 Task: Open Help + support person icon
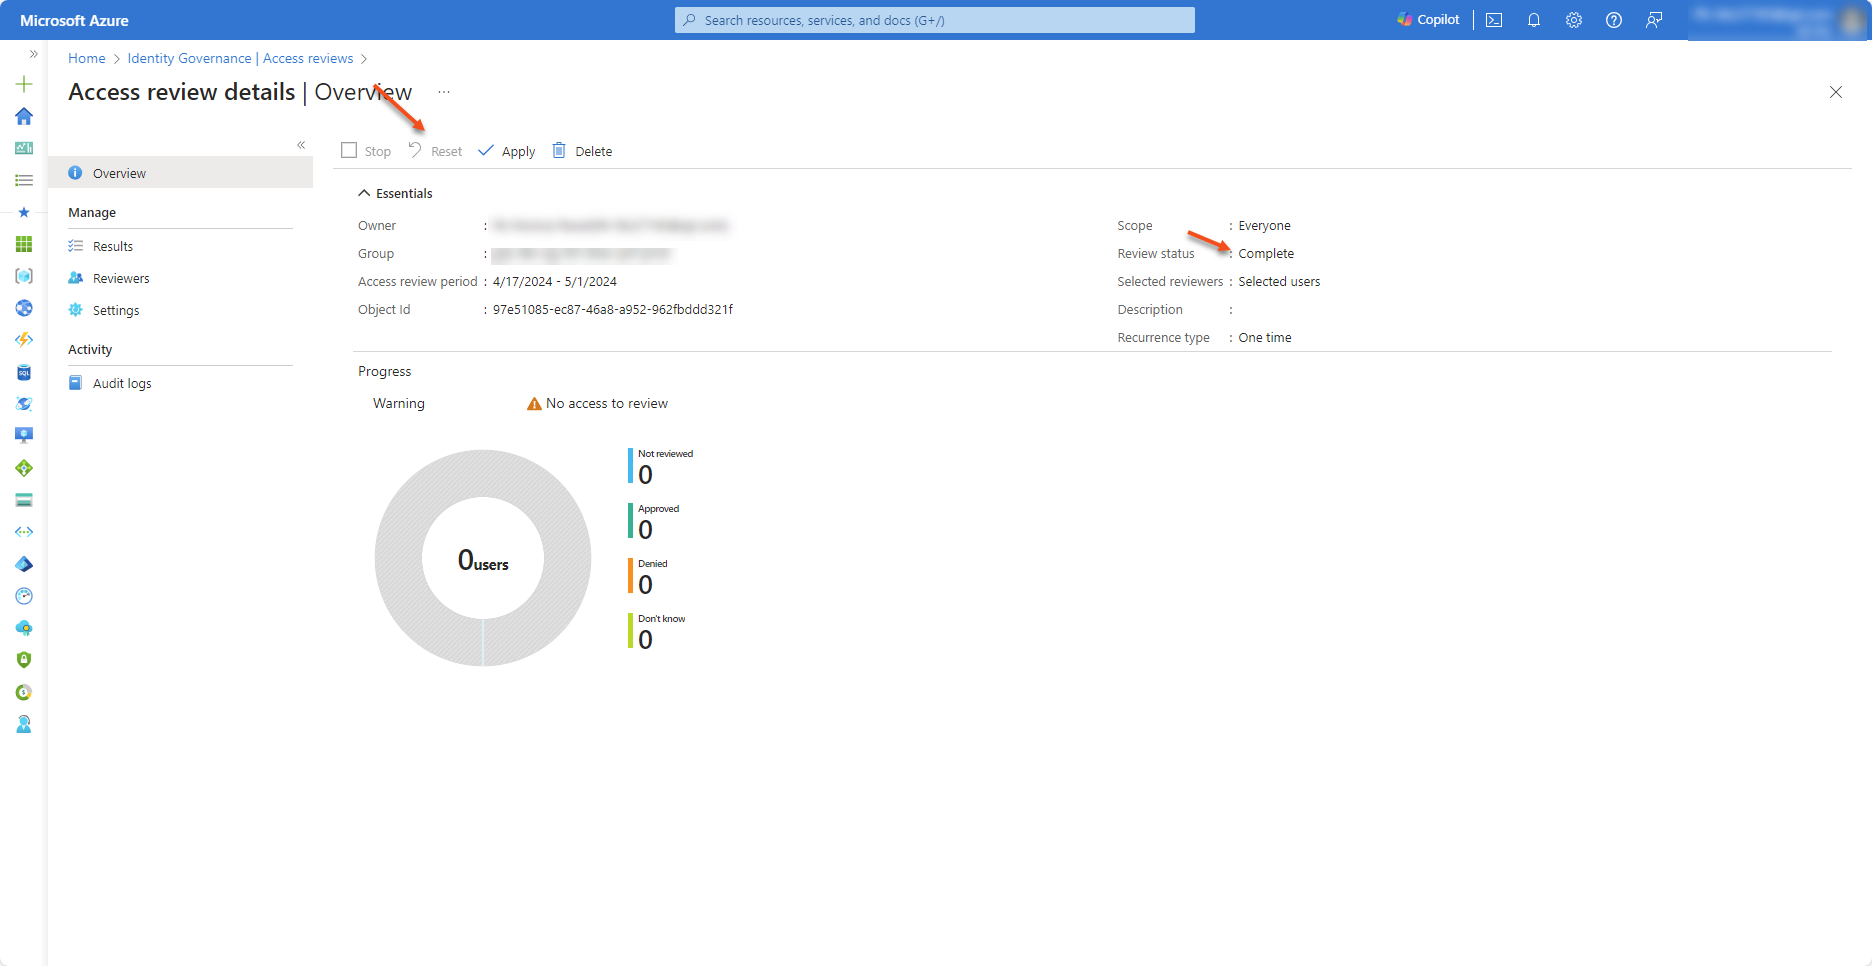click(x=24, y=724)
